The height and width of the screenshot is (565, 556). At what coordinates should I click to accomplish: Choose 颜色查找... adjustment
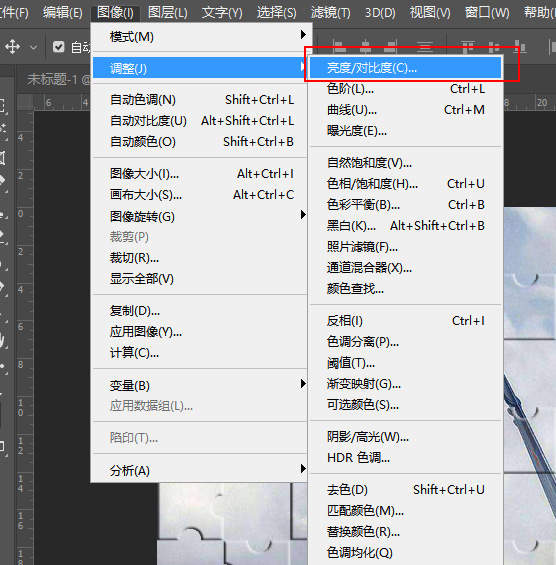point(406,288)
